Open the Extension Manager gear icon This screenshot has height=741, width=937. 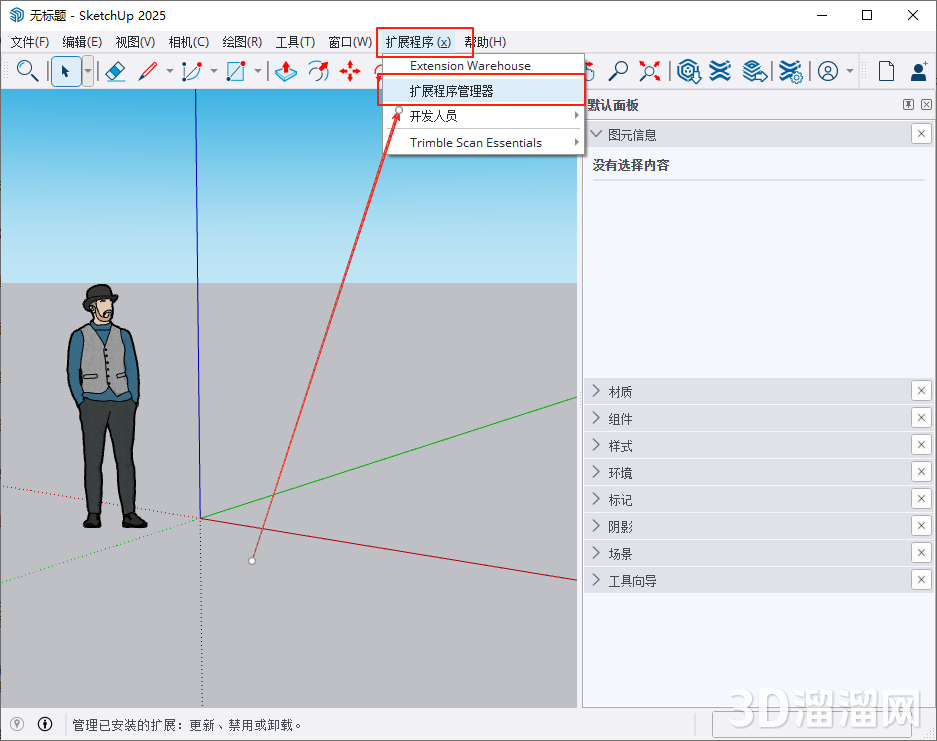pyautogui.click(x=789, y=71)
